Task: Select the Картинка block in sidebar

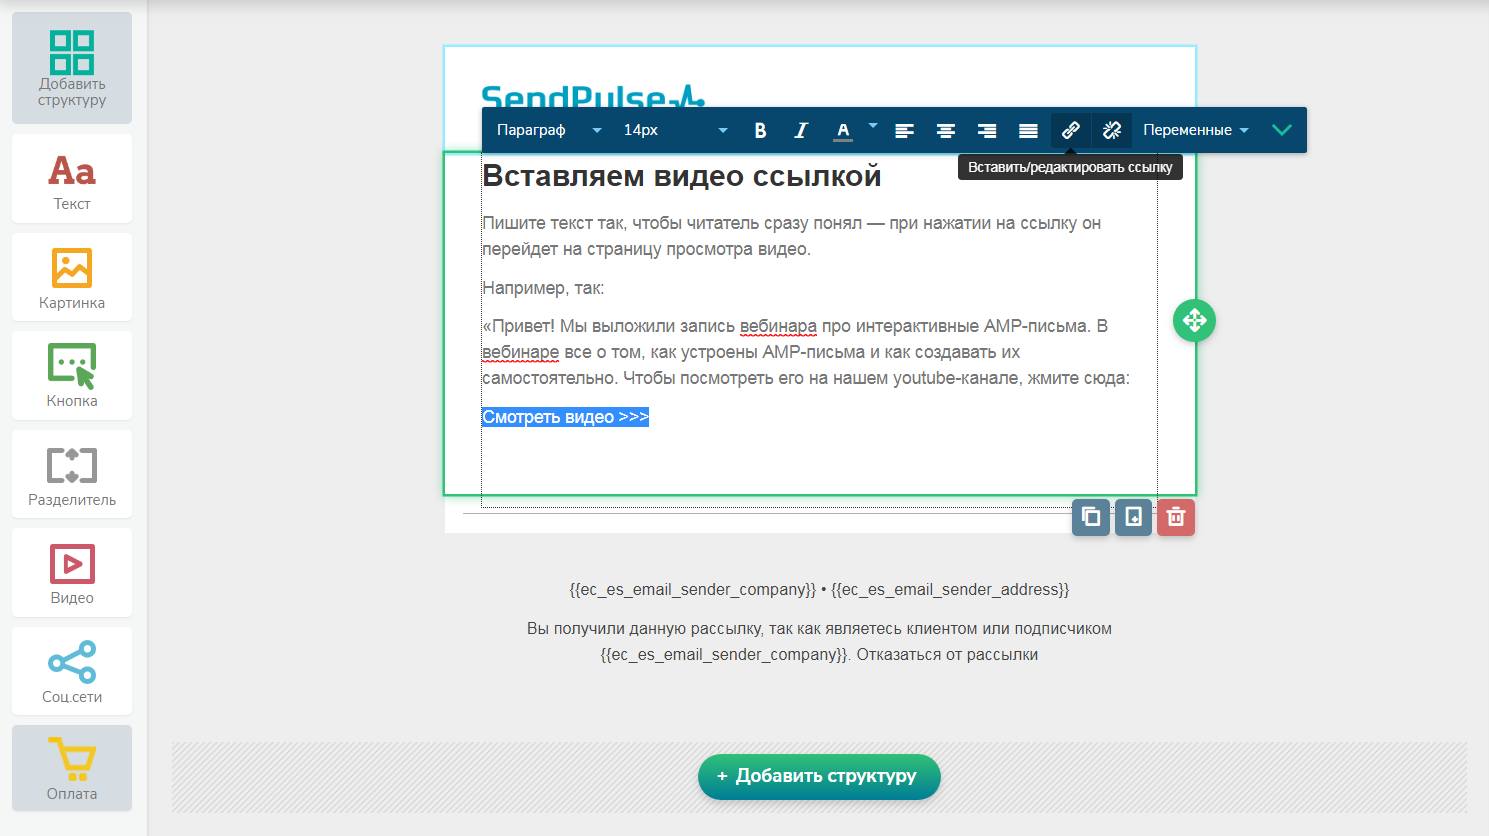Action: 72,277
